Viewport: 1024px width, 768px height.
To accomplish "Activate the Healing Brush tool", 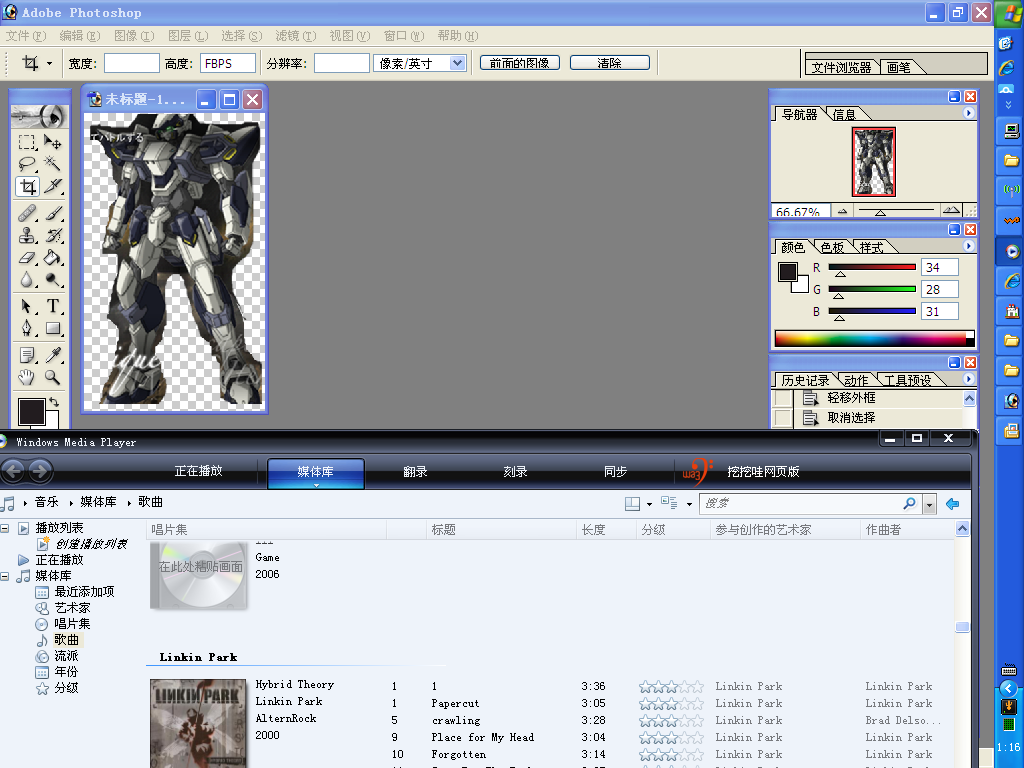I will [27, 213].
